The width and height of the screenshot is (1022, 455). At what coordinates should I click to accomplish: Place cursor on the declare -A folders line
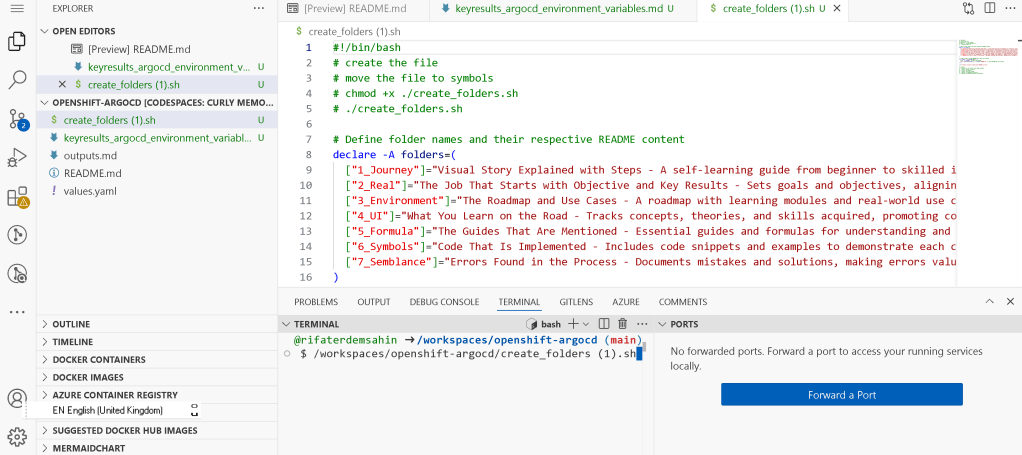(394, 154)
